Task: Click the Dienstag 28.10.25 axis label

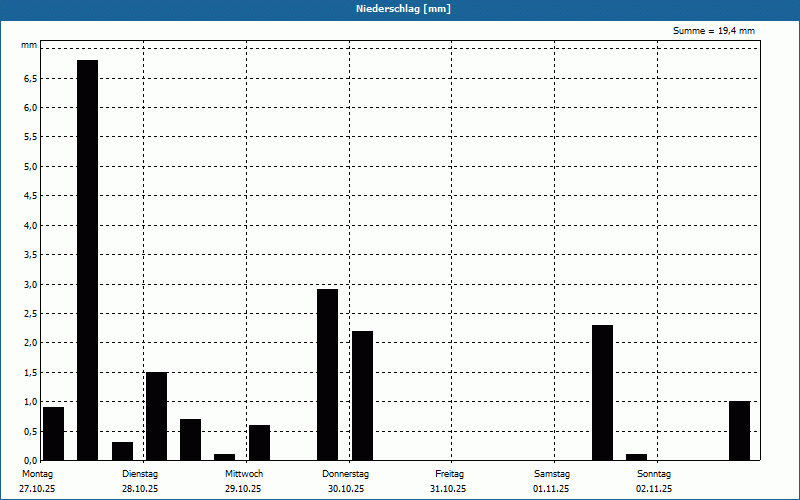Action: (x=140, y=481)
